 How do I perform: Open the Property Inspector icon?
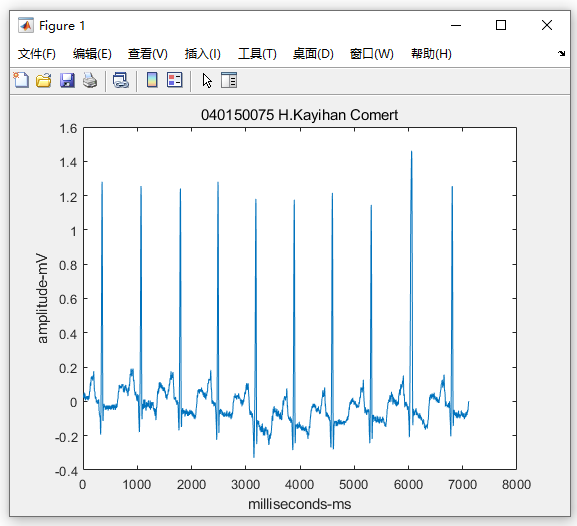(x=229, y=80)
